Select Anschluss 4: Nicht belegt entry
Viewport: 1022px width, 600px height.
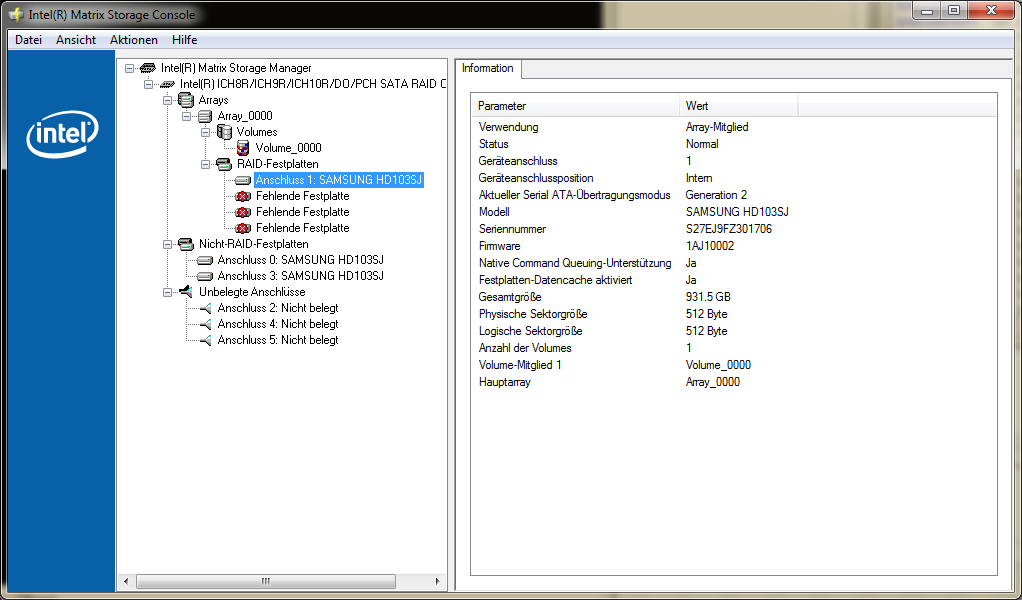click(x=278, y=324)
